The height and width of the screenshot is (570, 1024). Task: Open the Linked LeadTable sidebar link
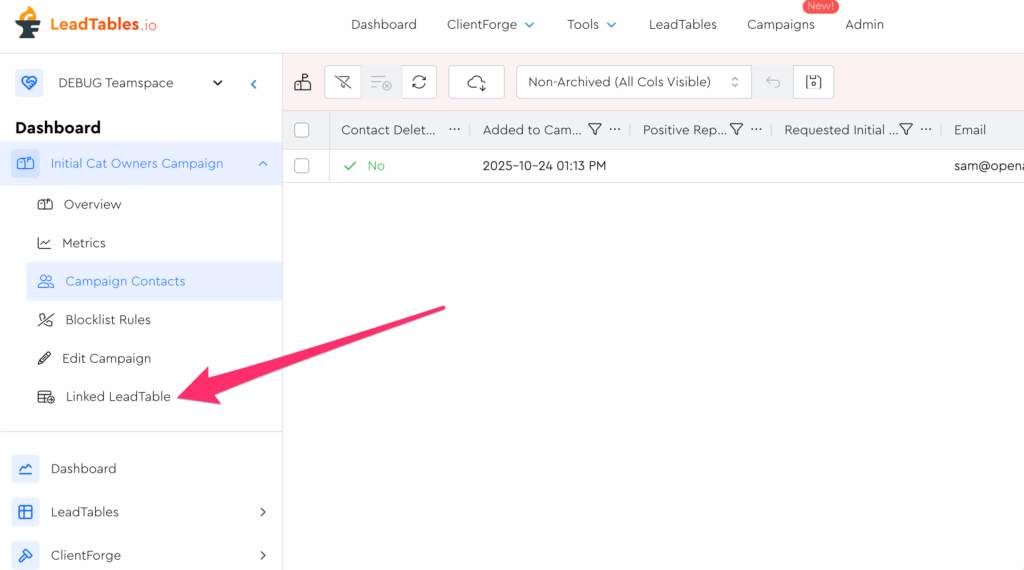tap(117, 397)
